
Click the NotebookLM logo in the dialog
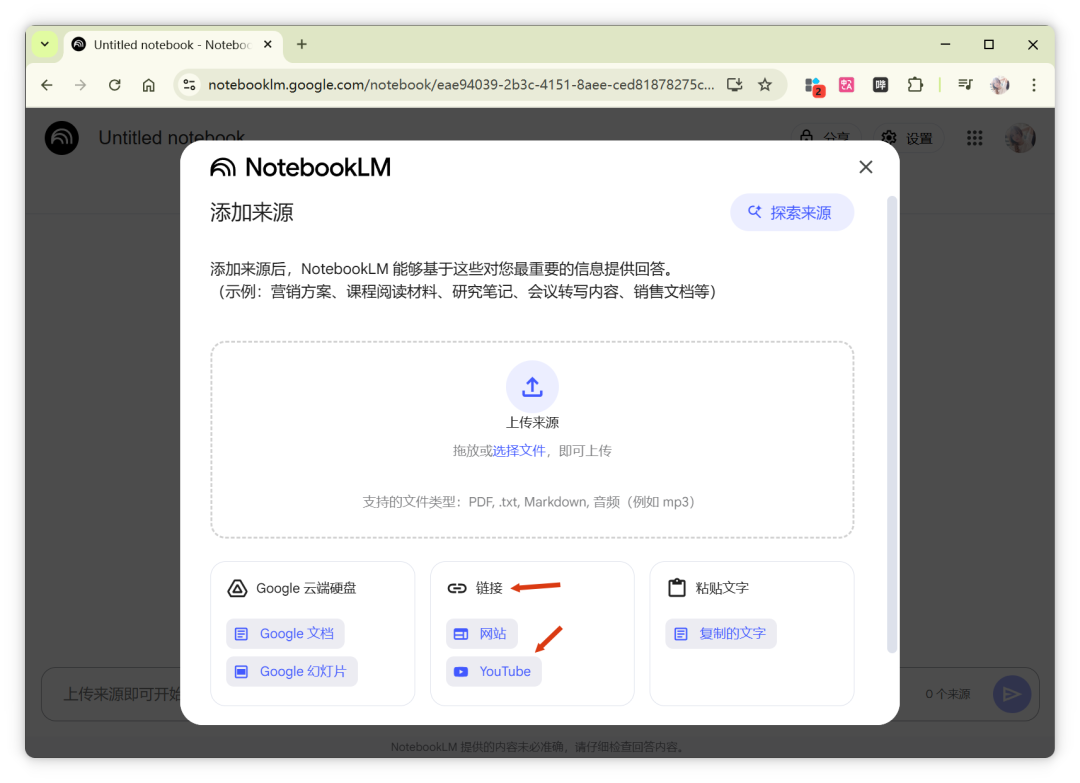click(300, 167)
